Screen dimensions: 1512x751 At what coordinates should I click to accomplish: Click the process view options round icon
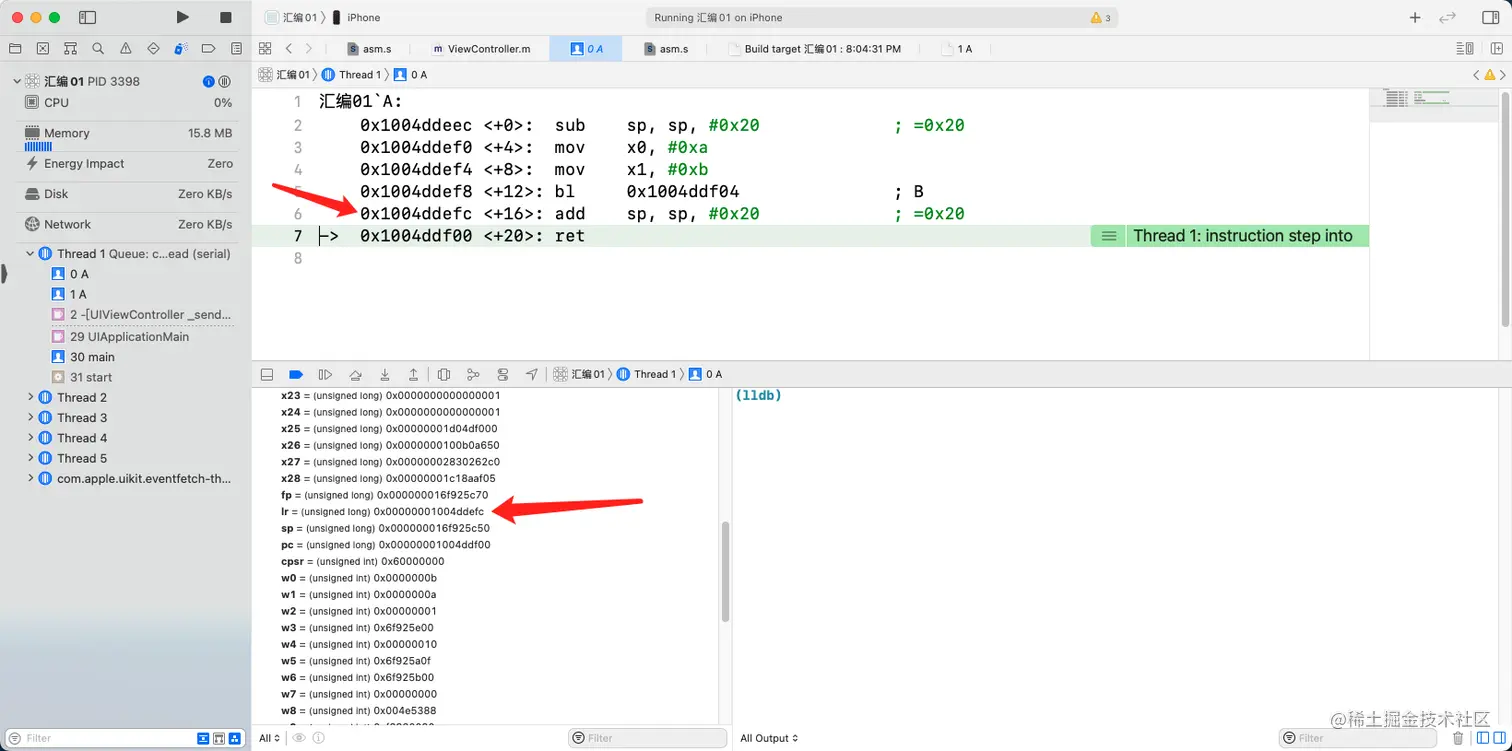click(225, 81)
